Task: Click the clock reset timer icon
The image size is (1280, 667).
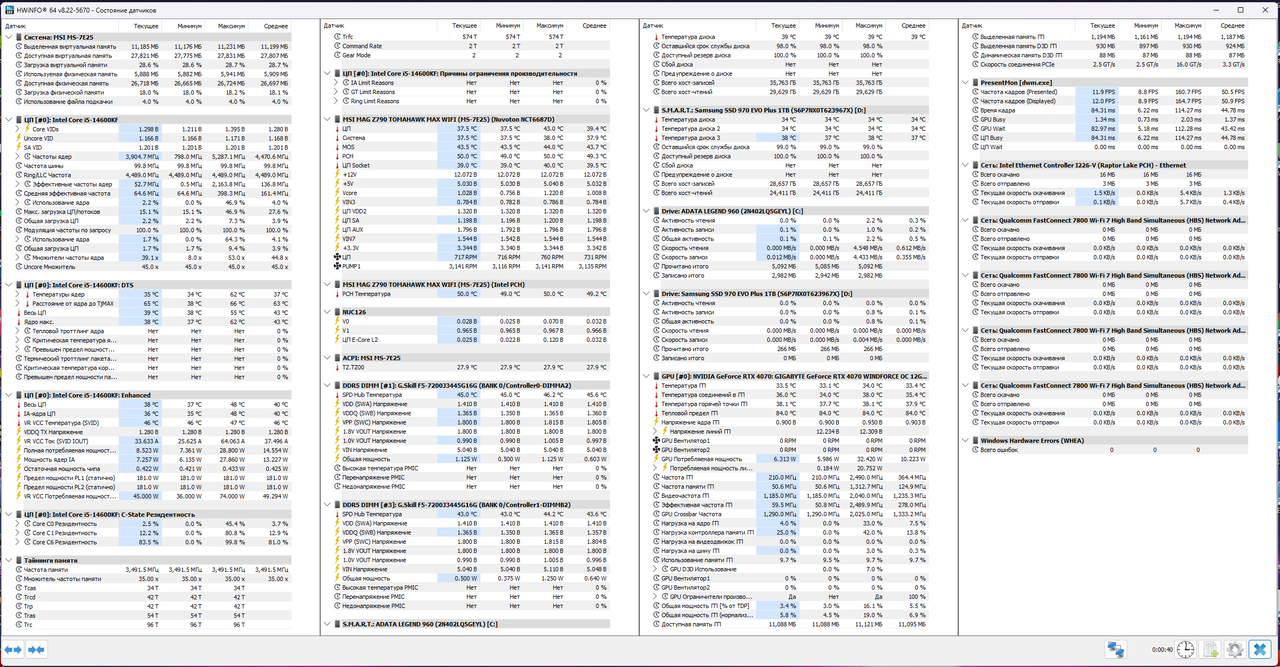Action: point(1186,650)
